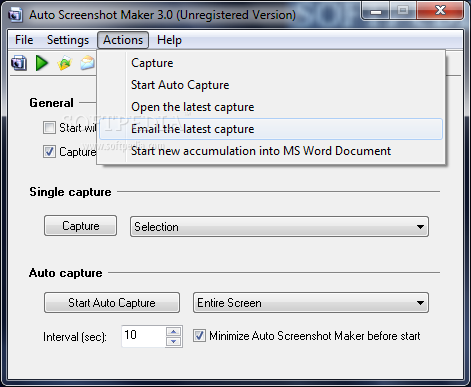Click the green play Start Auto Capture icon
Image resolution: width=471 pixels, height=387 pixels.
pos(42,63)
